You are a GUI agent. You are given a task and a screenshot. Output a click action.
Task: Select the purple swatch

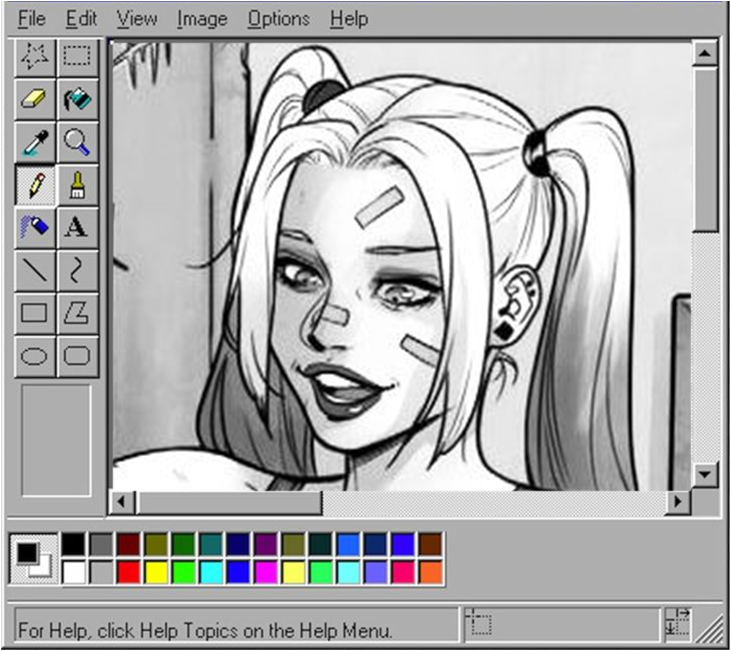(x=266, y=544)
